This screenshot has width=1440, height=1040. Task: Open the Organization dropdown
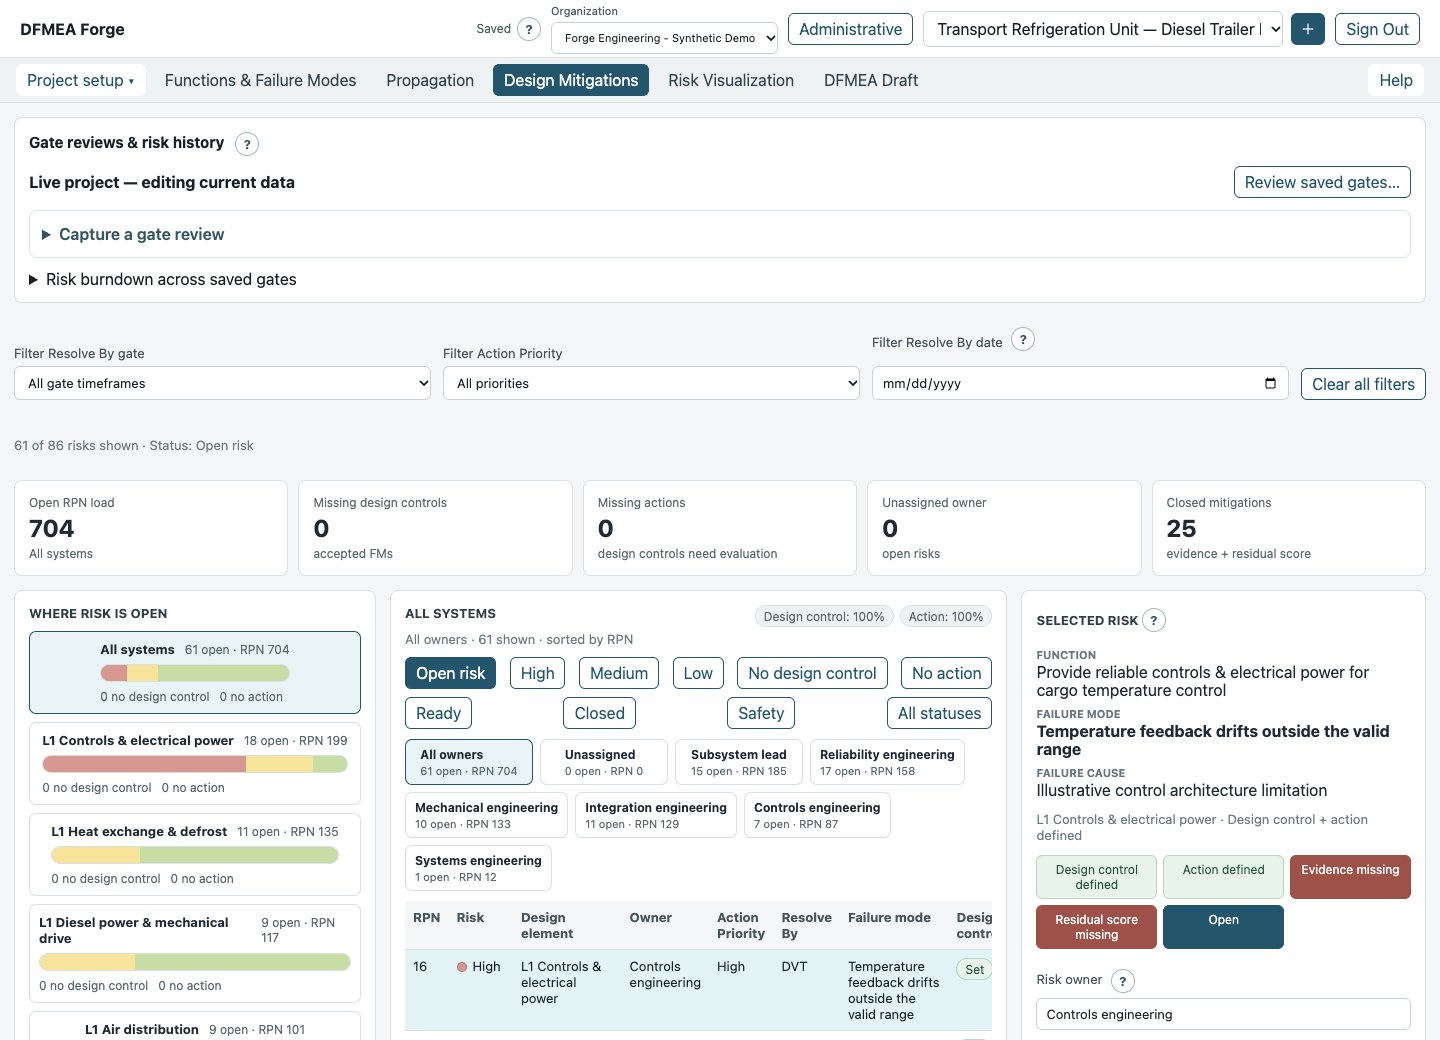pos(664,38)
